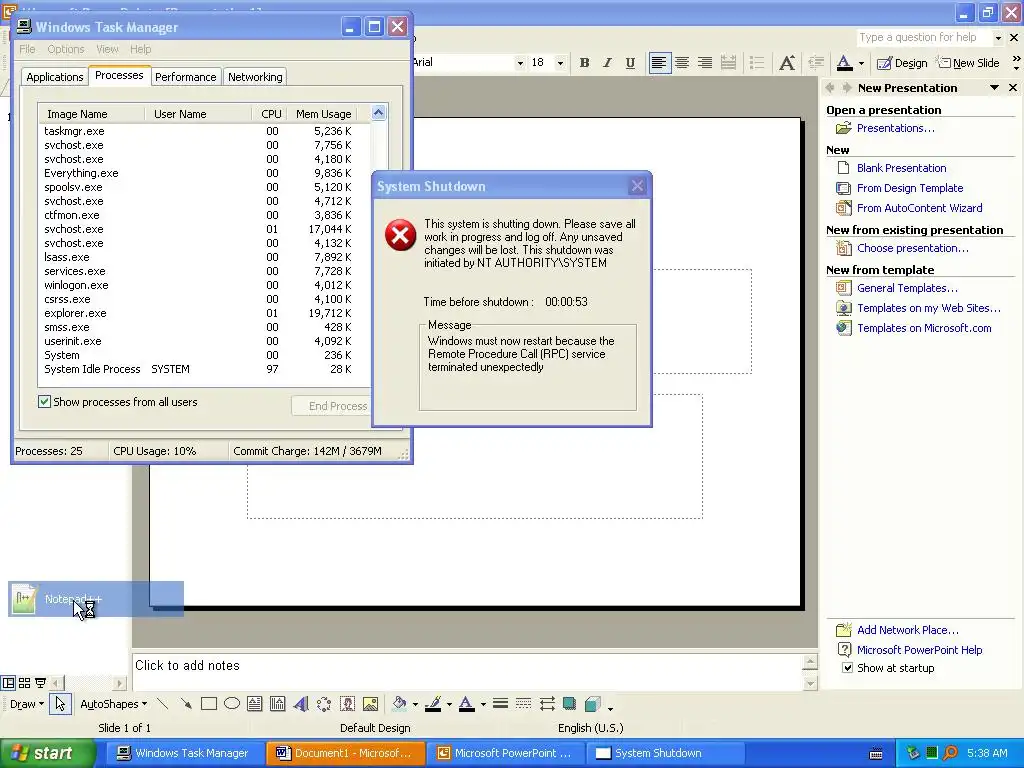This screenshot has width=1024, height=768.
Task: Open Shadow Style options
Action: click(569, 703)
